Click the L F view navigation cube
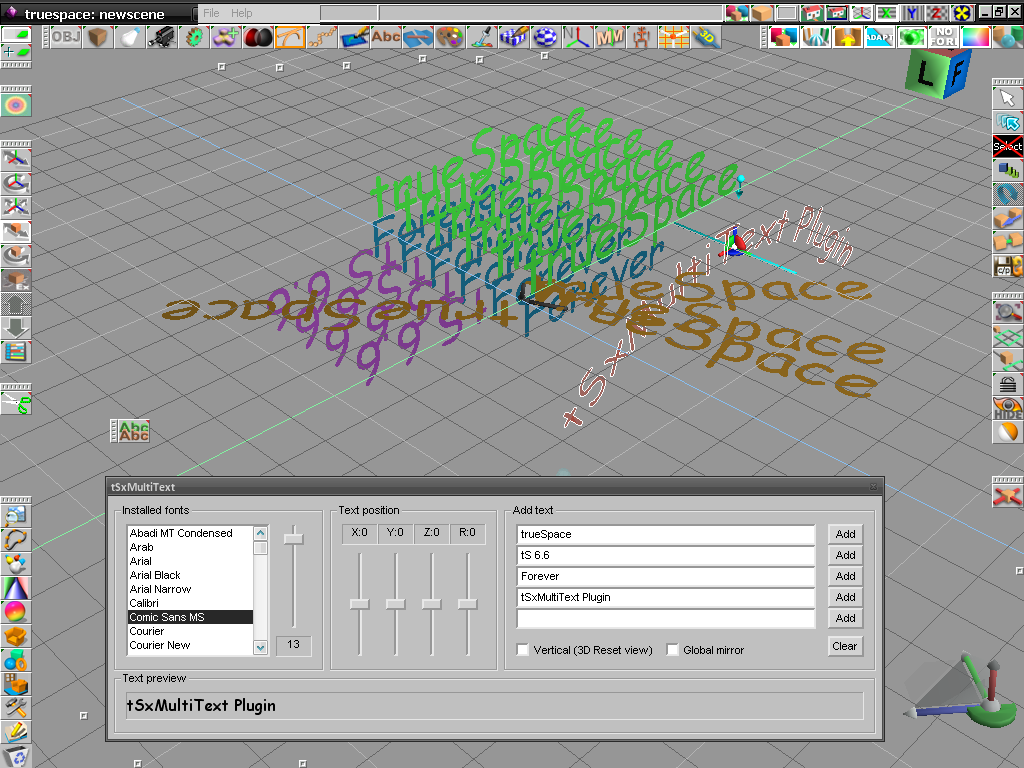The height and width of the screenshot is (768, 1024). click(x=938, y=73)
